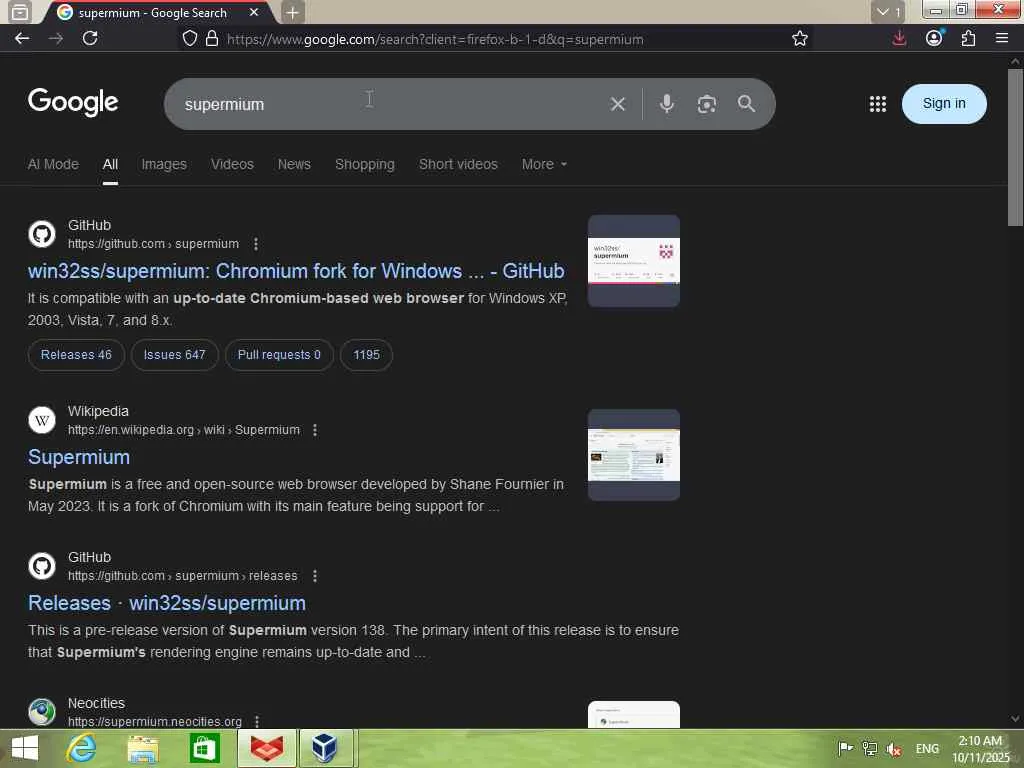
Task: Click the browser address bar URL
Action: coord(435,39)
